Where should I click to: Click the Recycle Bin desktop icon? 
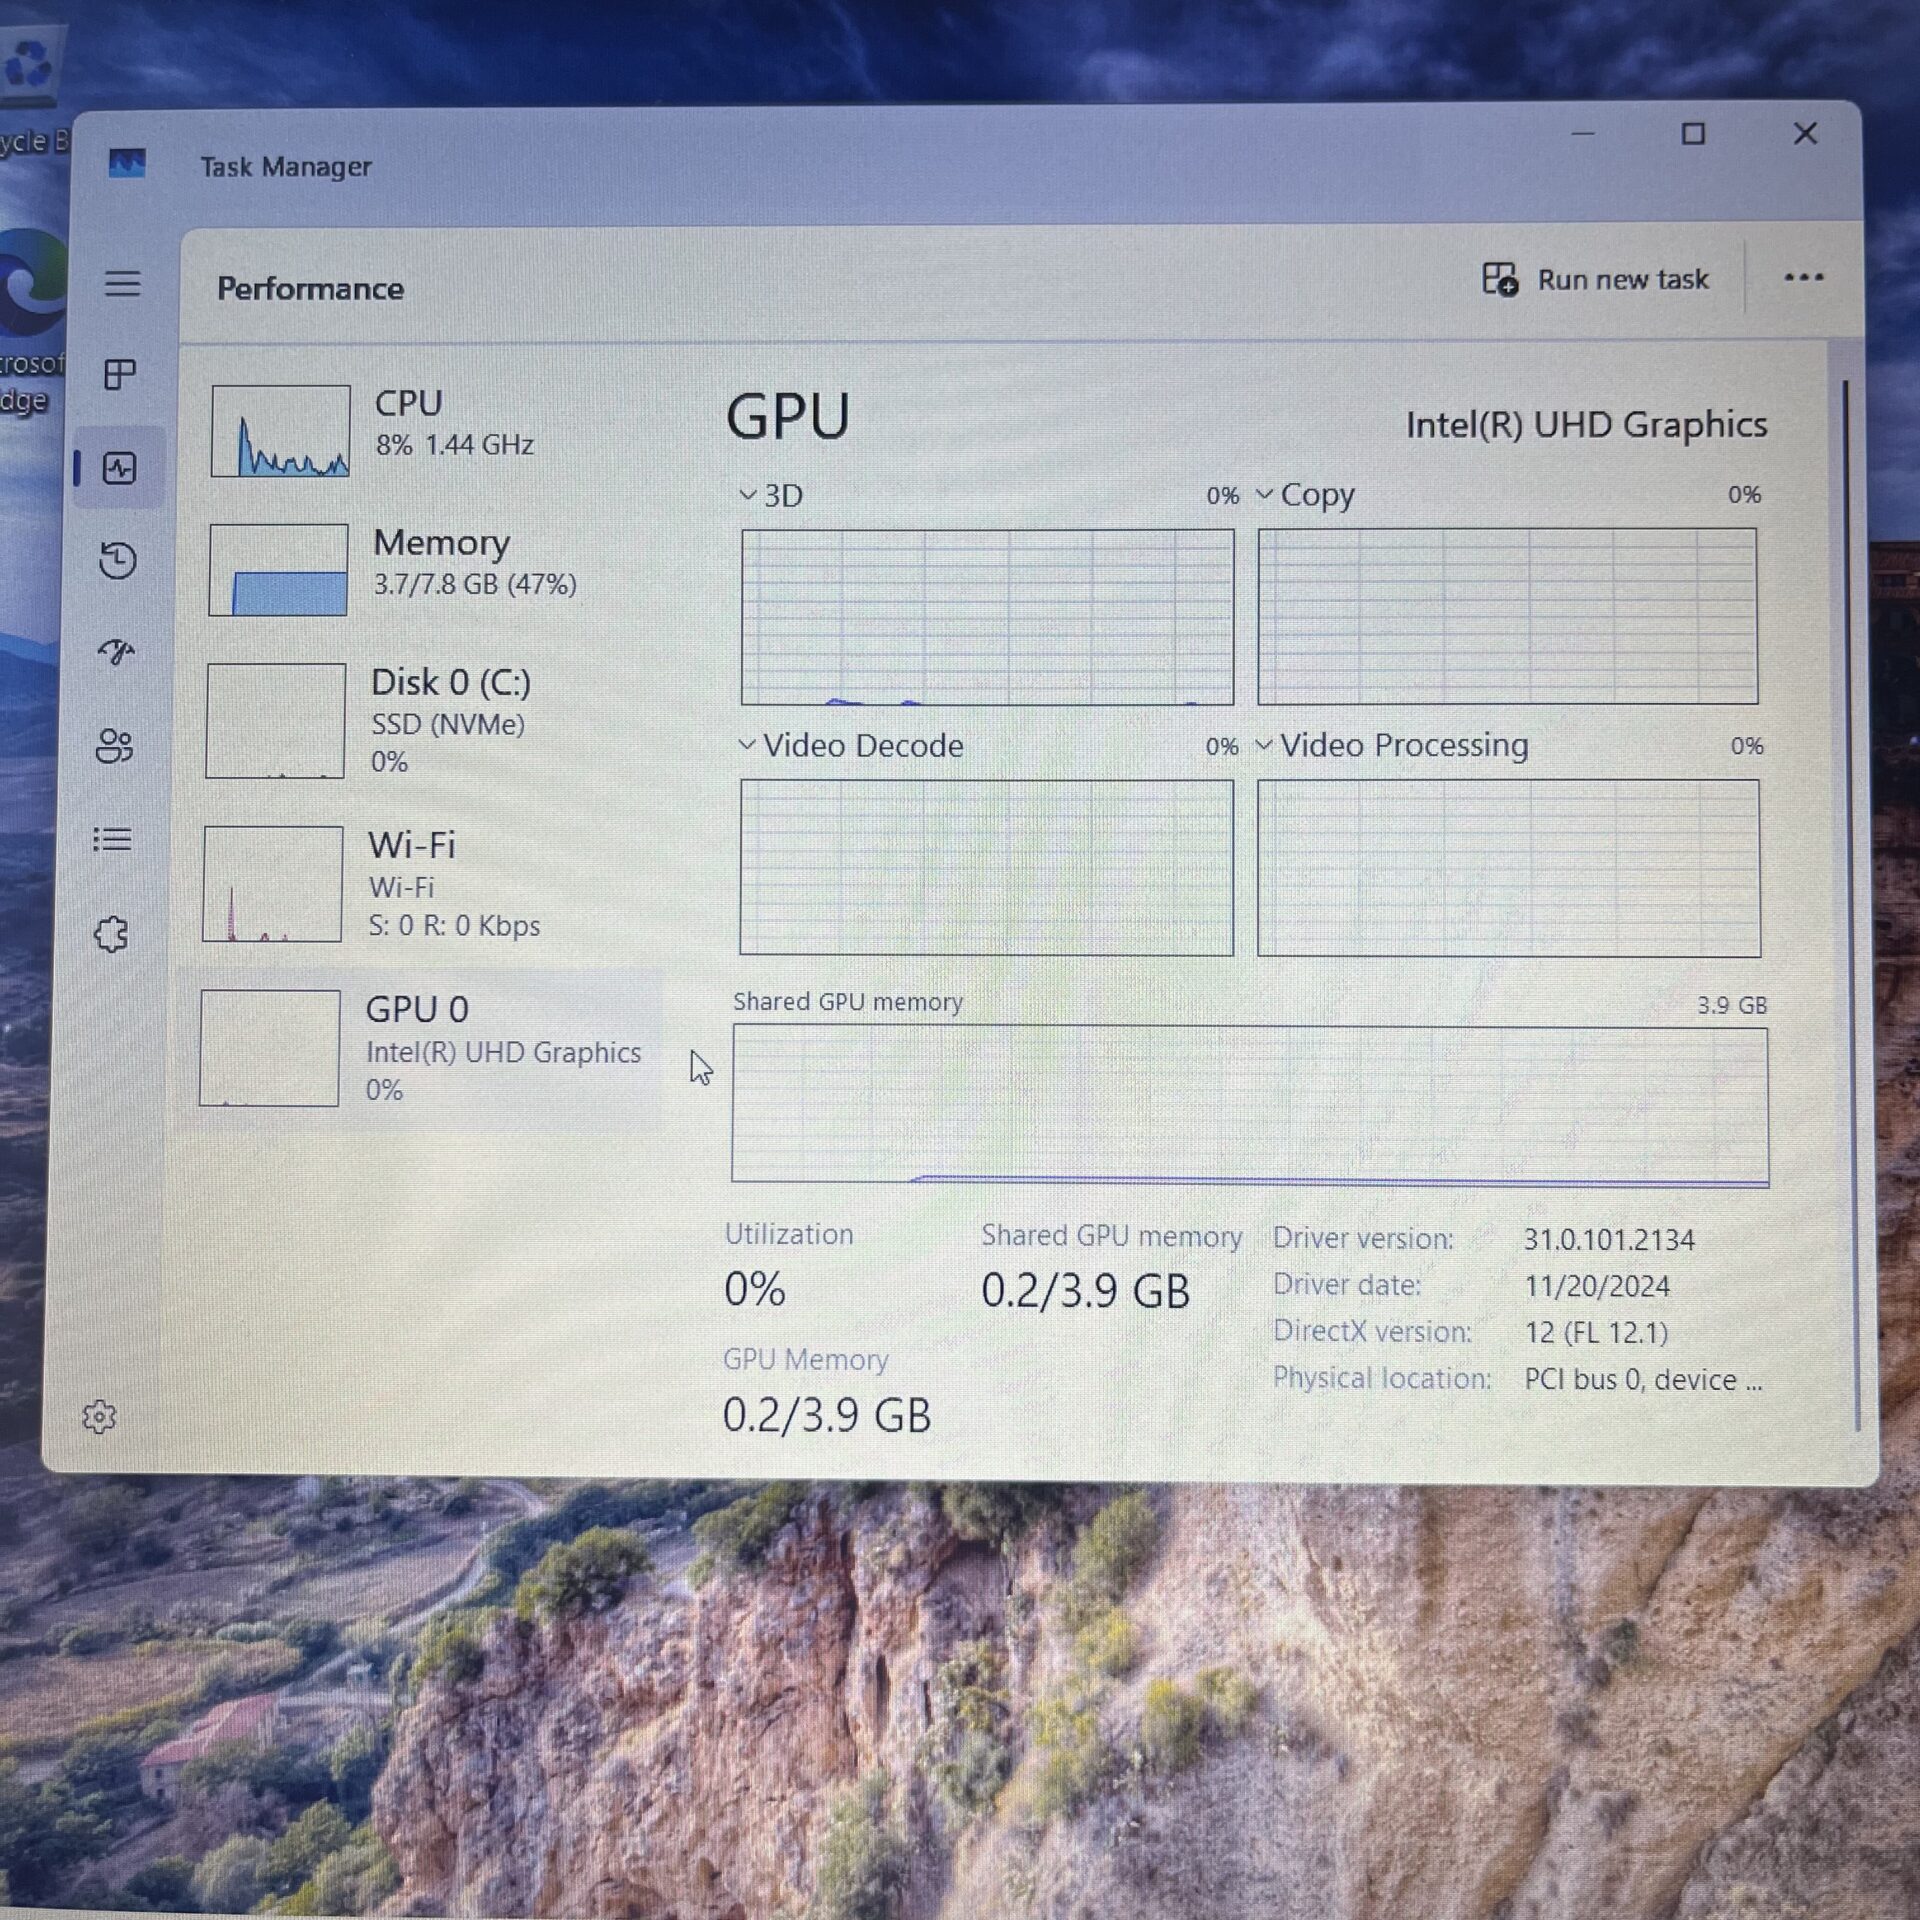tap(30, 90)
